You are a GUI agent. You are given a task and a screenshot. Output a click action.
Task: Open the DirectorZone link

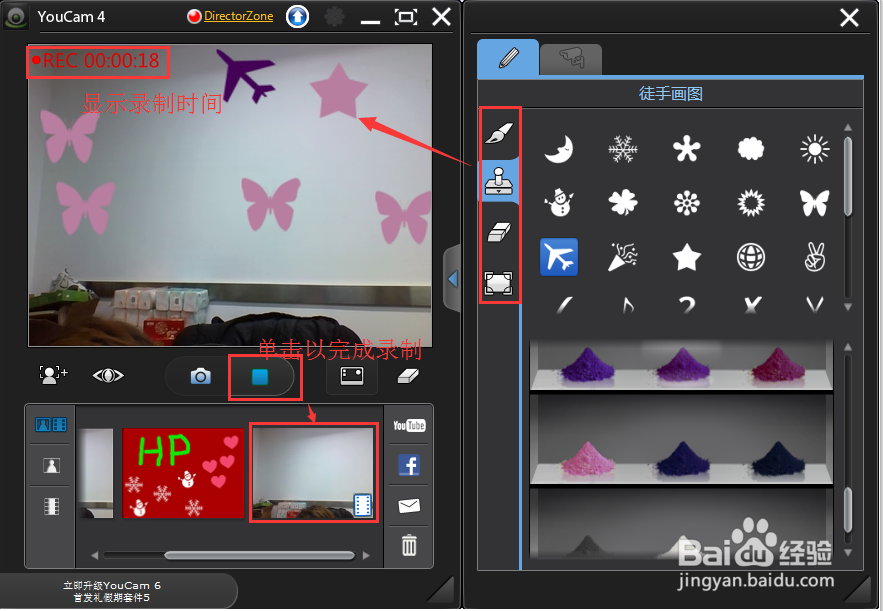(x=238, y=17)
